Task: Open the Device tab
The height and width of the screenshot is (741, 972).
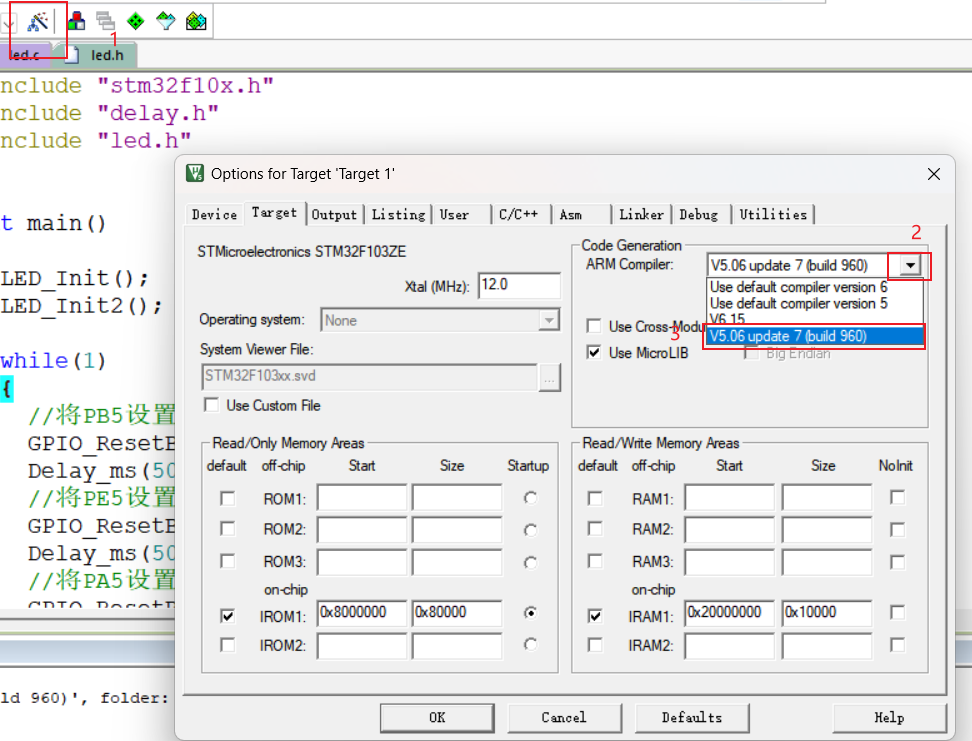Action: (214, 215)
